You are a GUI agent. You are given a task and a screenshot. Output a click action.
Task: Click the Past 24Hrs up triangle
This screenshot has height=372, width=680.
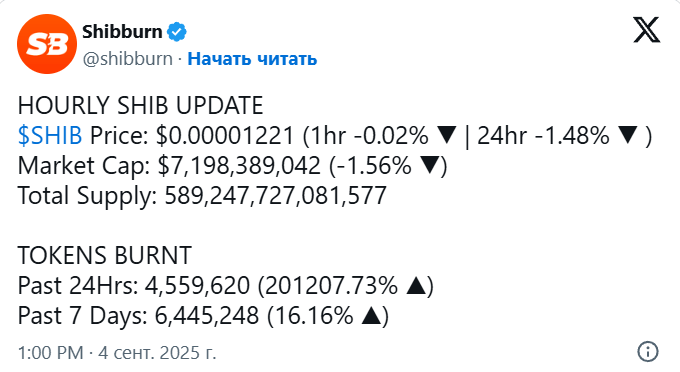[x=416, y=285]
